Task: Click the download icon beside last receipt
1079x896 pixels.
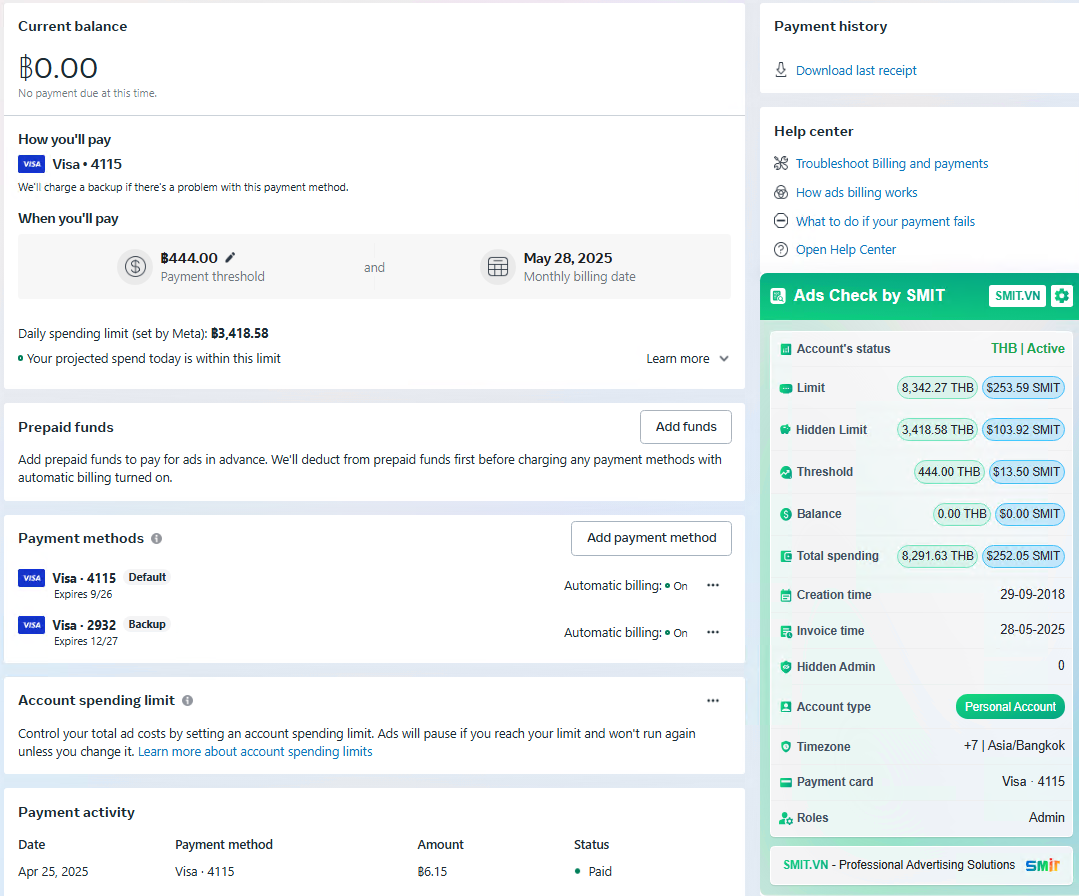Action: [x=781, y=70]
